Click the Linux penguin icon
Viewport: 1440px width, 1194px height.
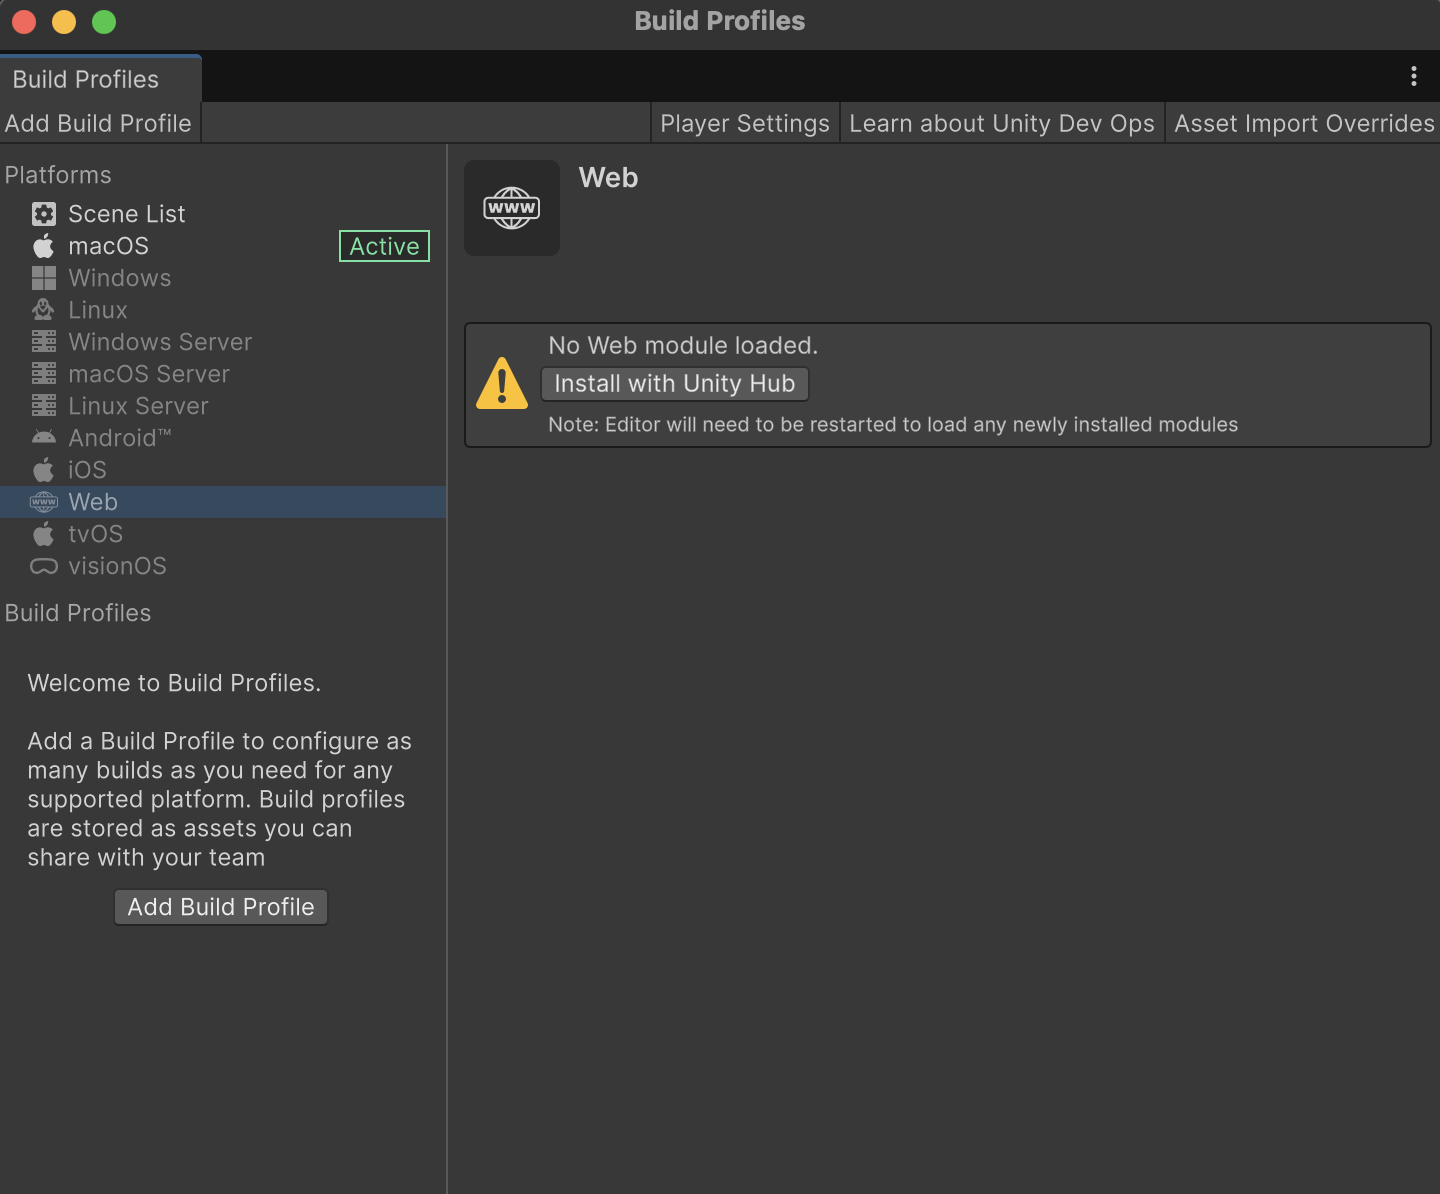point(44,310)
